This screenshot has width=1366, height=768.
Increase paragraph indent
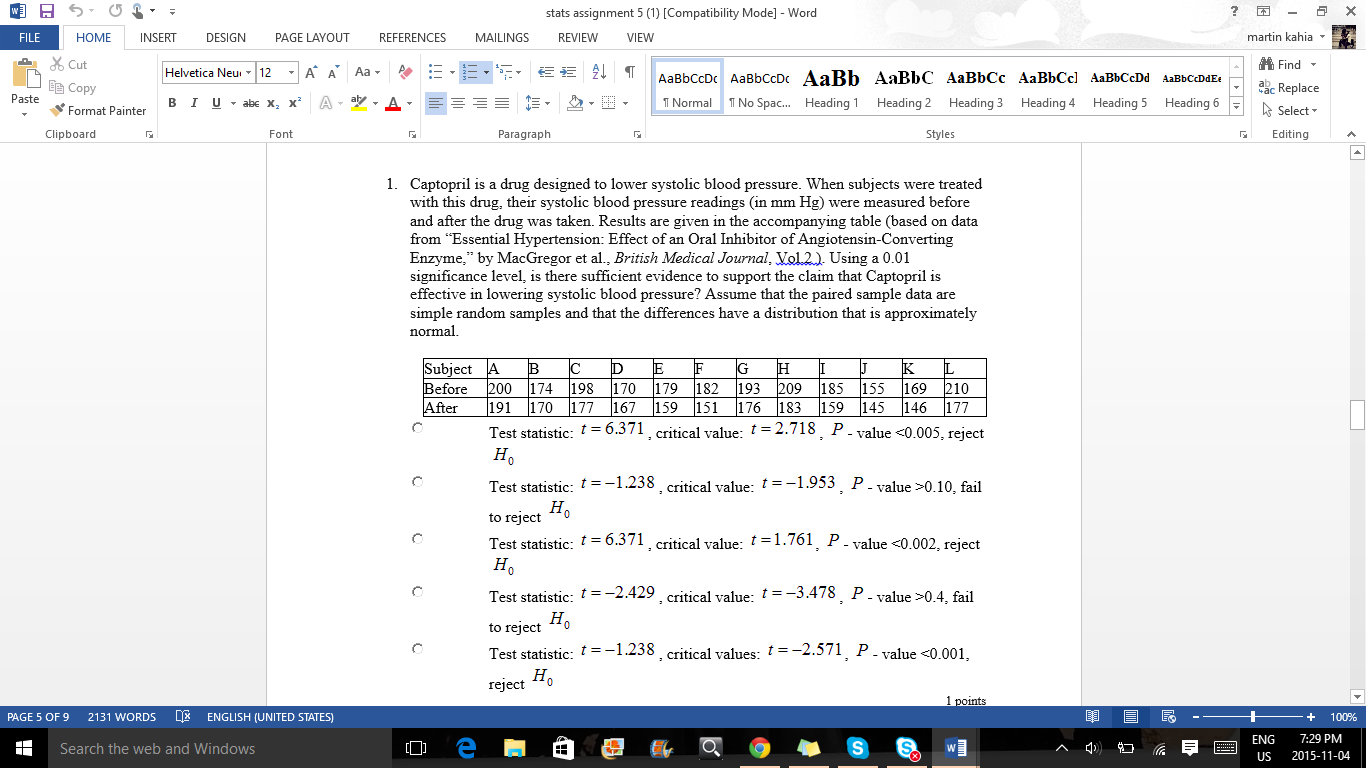[568, 72]
